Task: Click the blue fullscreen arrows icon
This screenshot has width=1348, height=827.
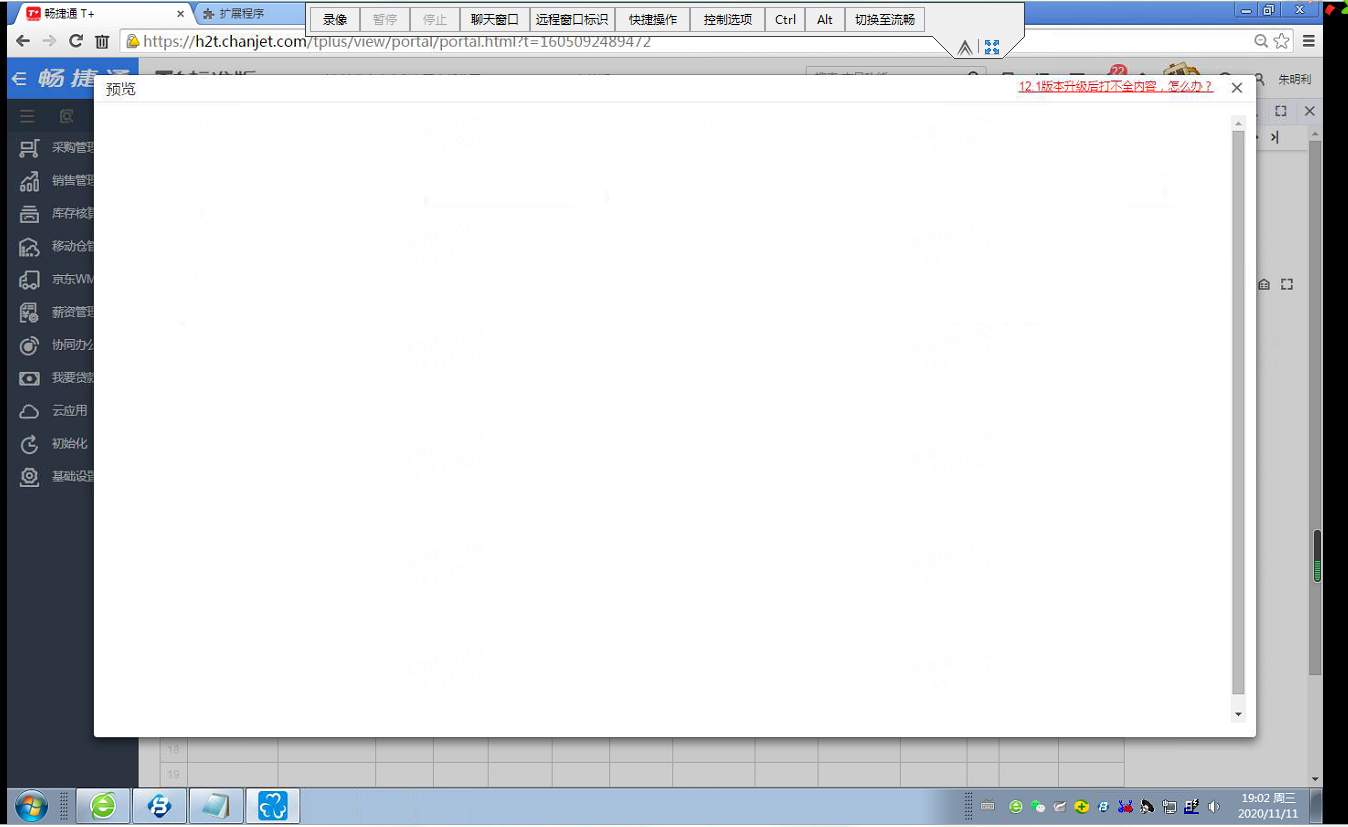Action: pos(992,47)
